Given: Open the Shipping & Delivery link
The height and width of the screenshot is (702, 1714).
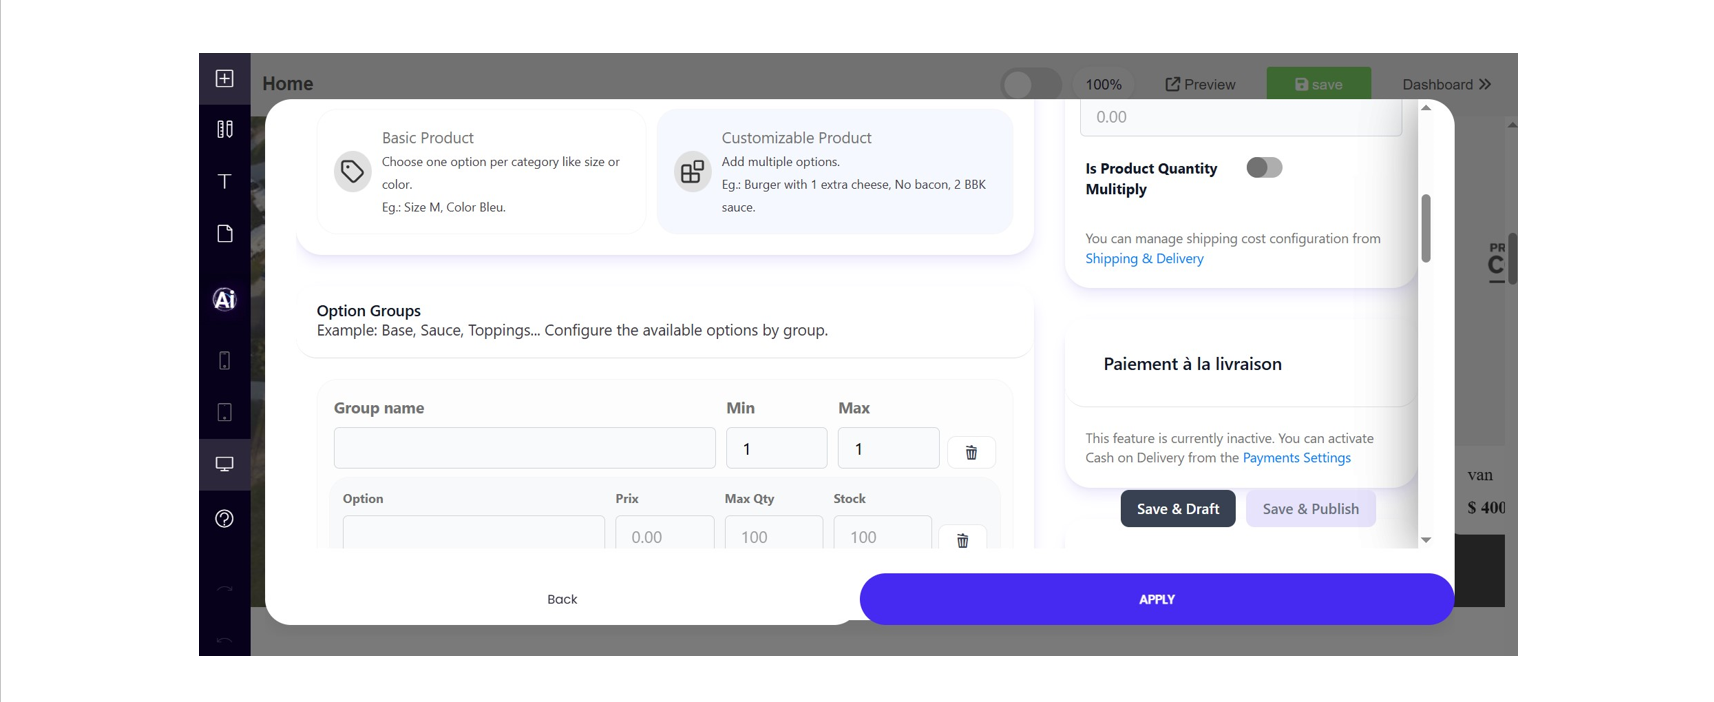Looking at the screenshot, I should click(x=1144, y=258).
